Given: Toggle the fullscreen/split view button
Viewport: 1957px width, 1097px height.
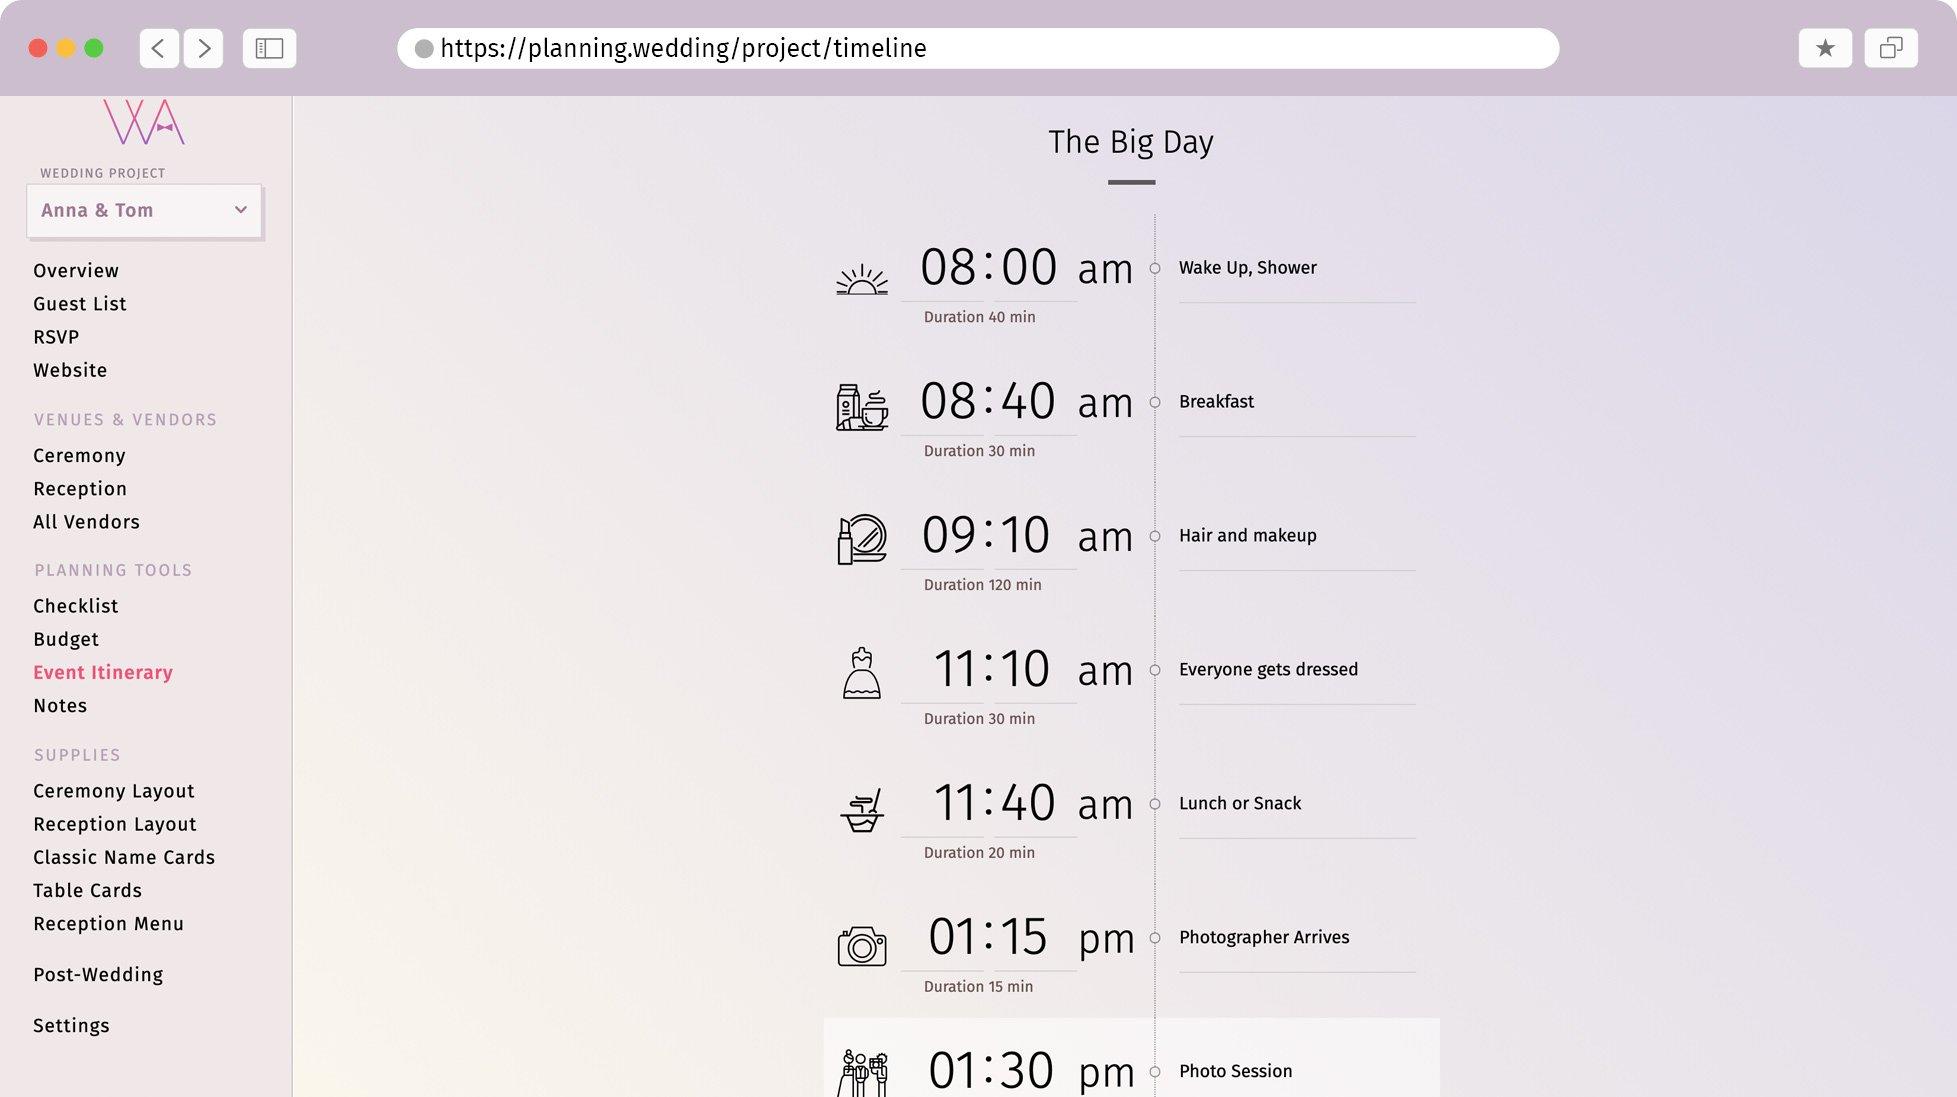Looking at the screenshot, I should point(1891,48).
